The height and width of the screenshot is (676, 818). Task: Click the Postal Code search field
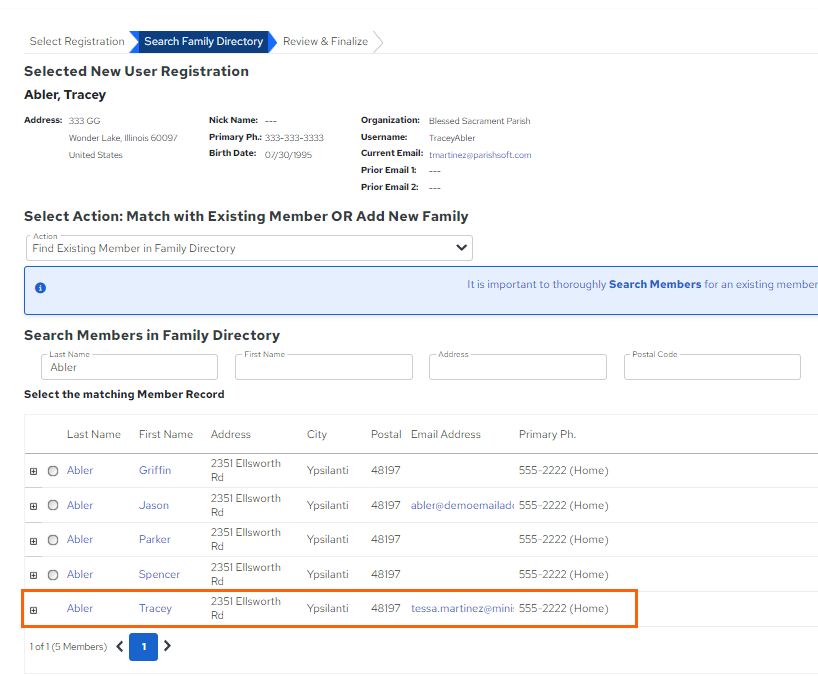point(712,367)
